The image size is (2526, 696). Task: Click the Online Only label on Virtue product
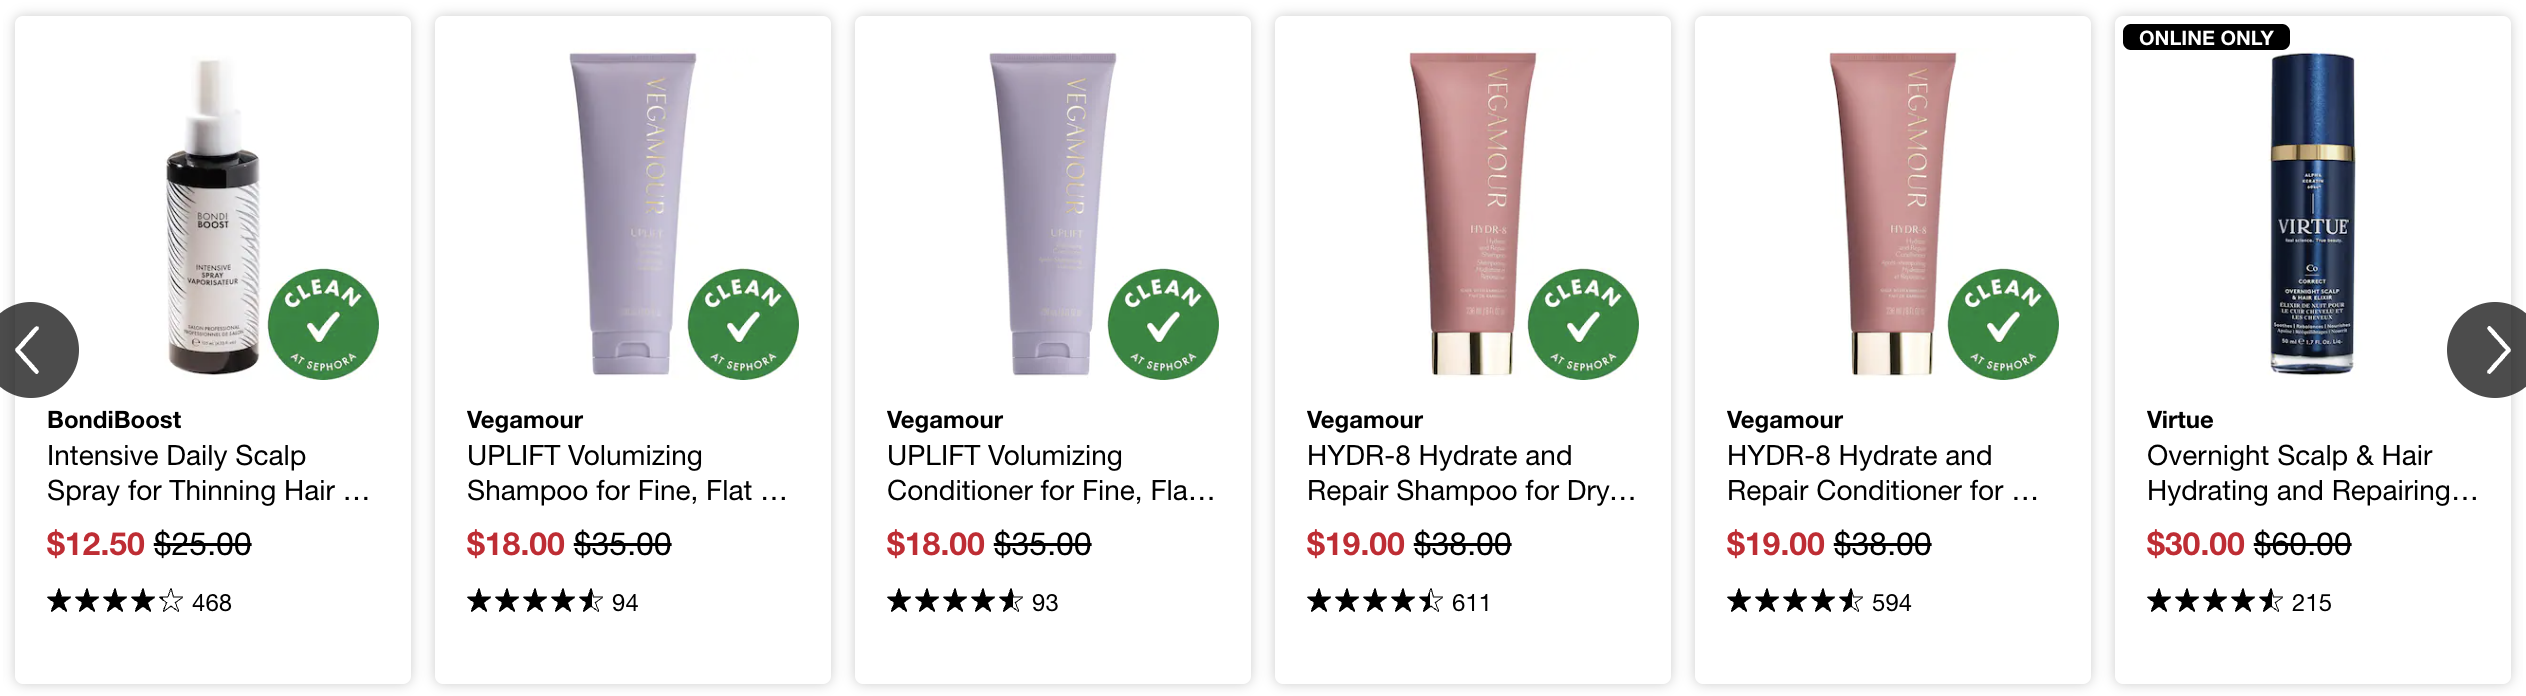(2206, 38)
